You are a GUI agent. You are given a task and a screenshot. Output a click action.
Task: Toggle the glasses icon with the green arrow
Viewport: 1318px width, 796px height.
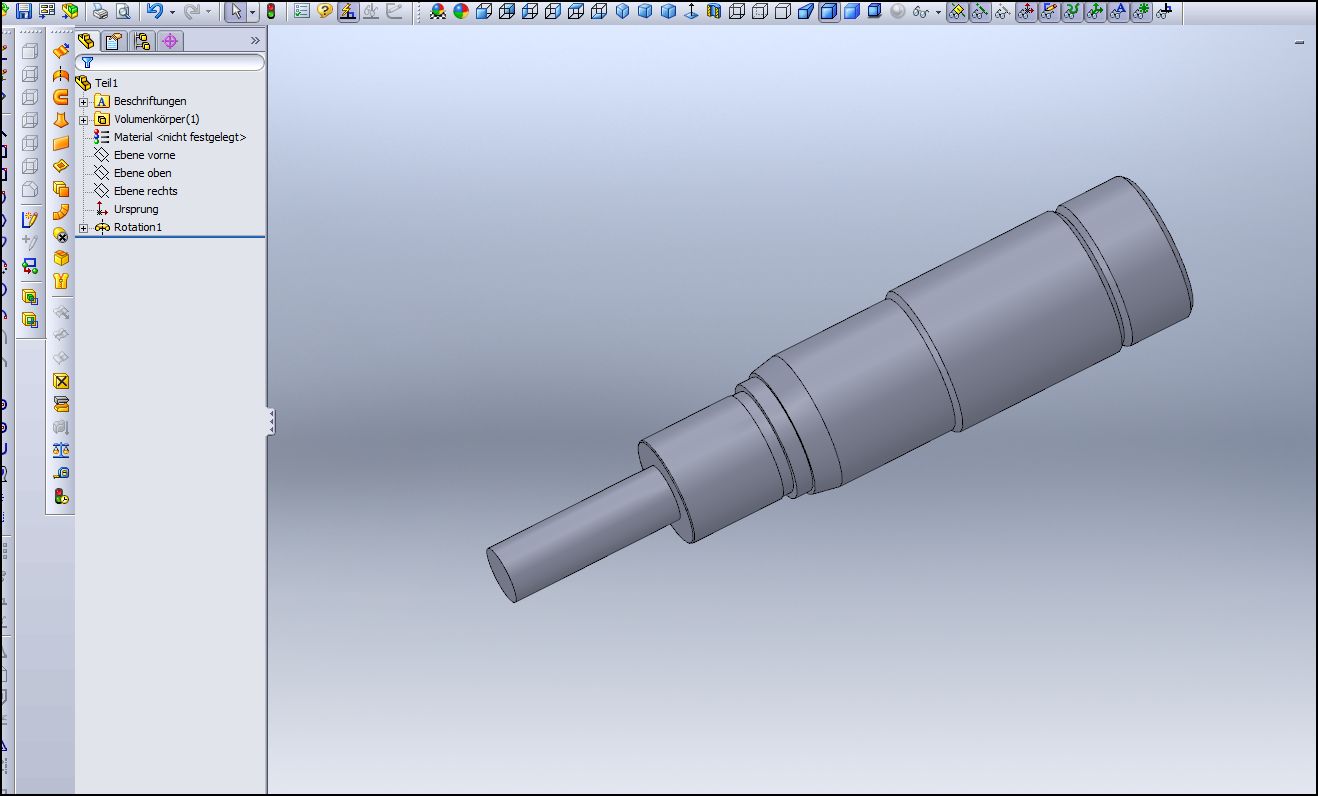coord(1095,12)
